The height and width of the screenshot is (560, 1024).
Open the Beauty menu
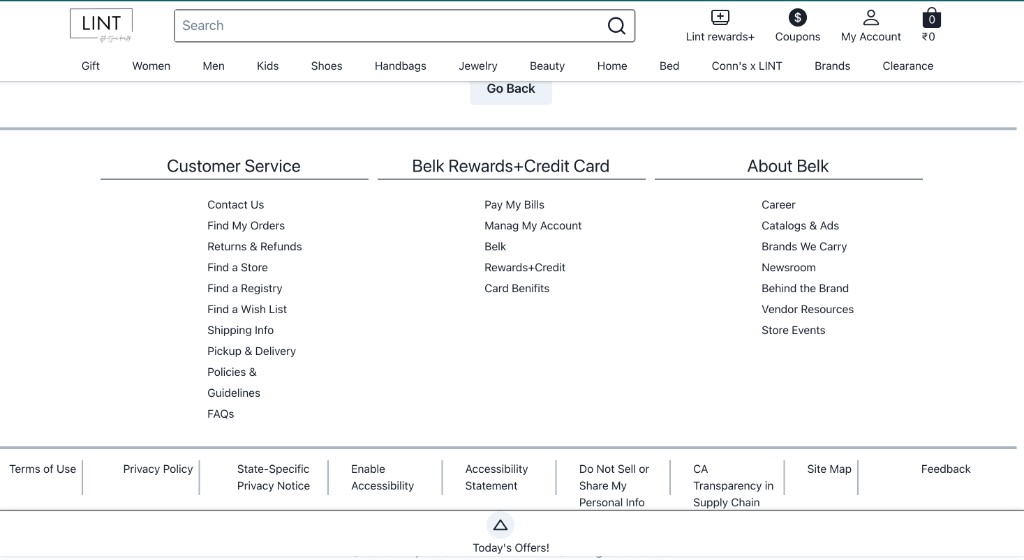[547, 66]
